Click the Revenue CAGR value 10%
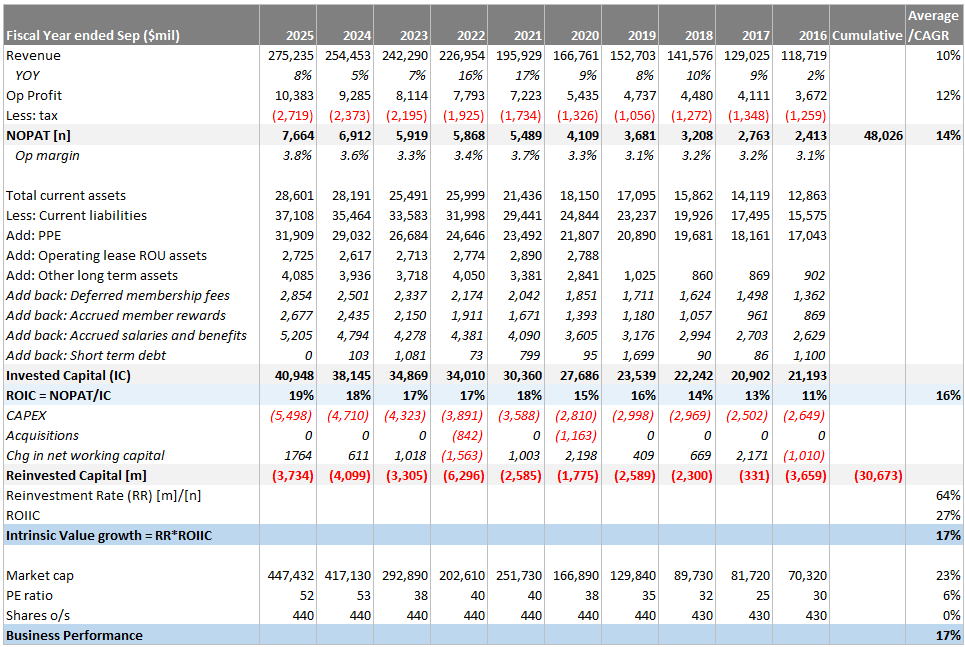The height and width of the screenshot is (647, 965). pos(948,55)
